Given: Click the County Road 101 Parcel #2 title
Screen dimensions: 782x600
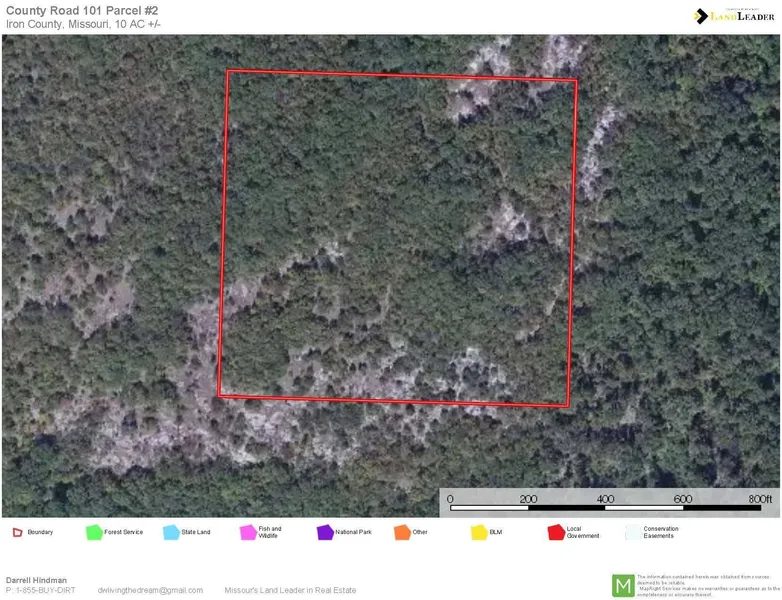Looking at the screenshot, I should pos(82,10).
